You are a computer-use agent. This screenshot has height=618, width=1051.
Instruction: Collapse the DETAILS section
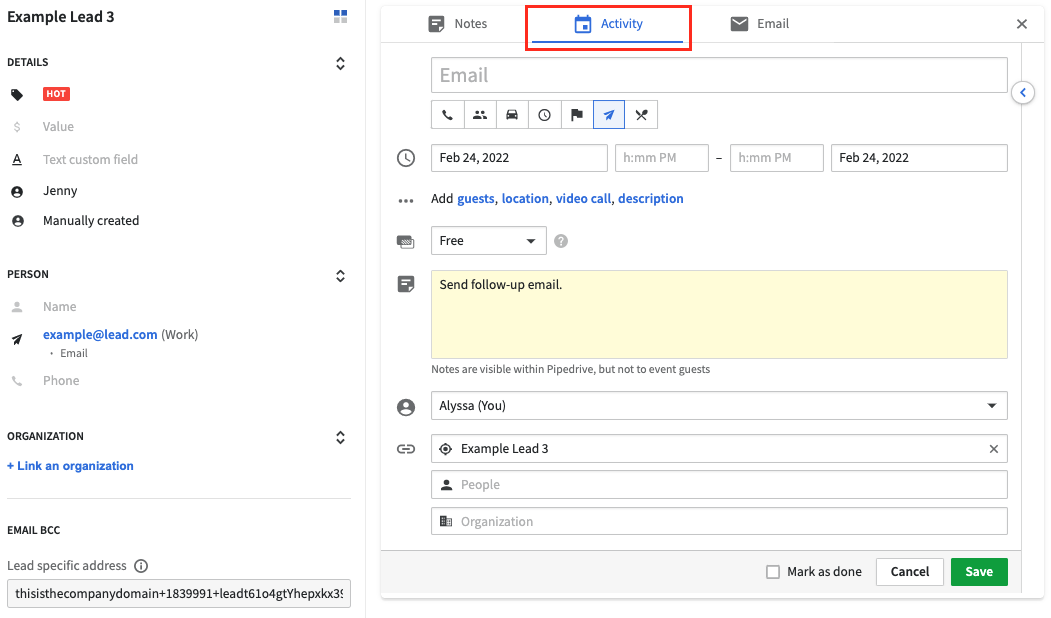[341, 63]
